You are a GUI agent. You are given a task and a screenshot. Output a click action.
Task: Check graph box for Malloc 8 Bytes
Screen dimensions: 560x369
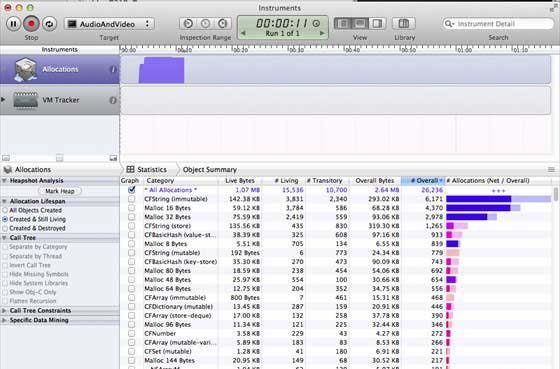tap(131, 244)
